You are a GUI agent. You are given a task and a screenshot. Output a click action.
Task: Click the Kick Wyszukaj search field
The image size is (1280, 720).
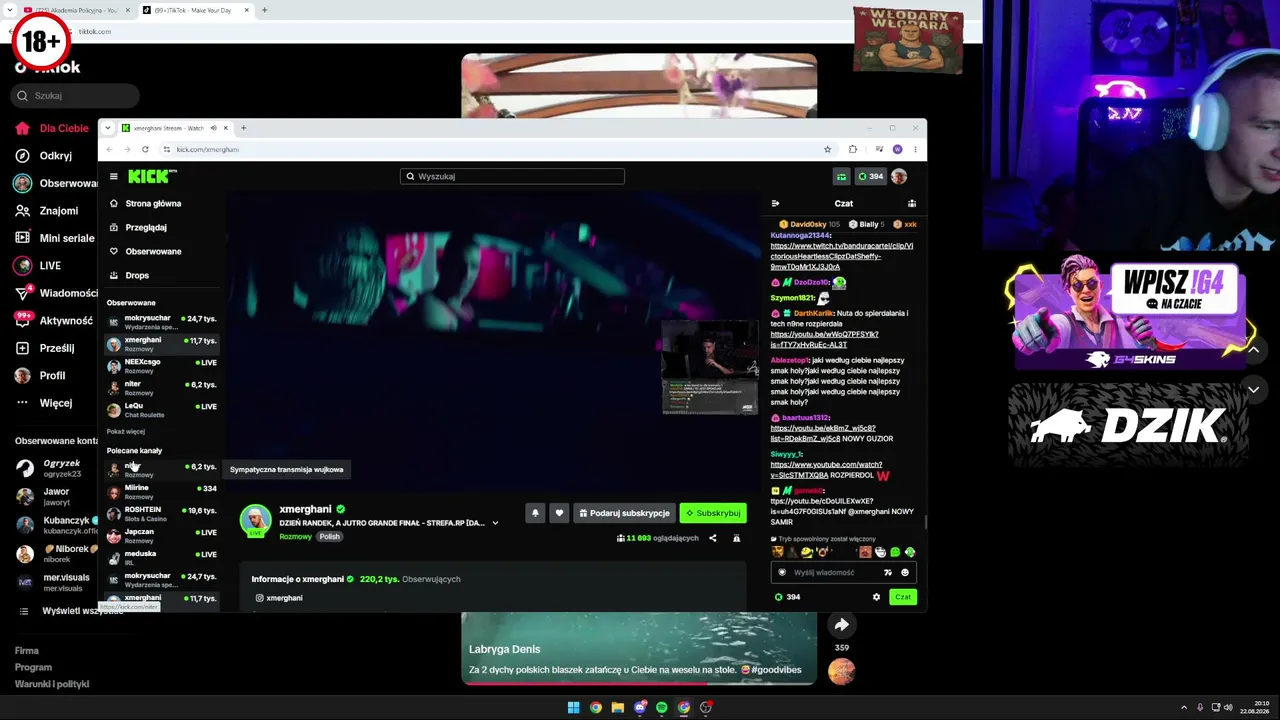[512, 176]
